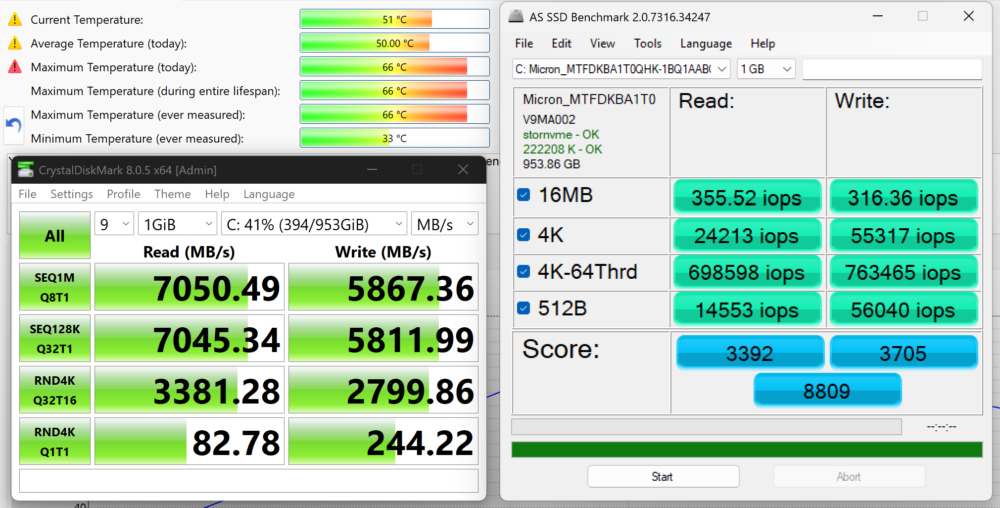This screenshot has height=508, width=1000.
Task: Click the 3381.28 RND4K Q32T16 read result
Action: pos(189,390)
